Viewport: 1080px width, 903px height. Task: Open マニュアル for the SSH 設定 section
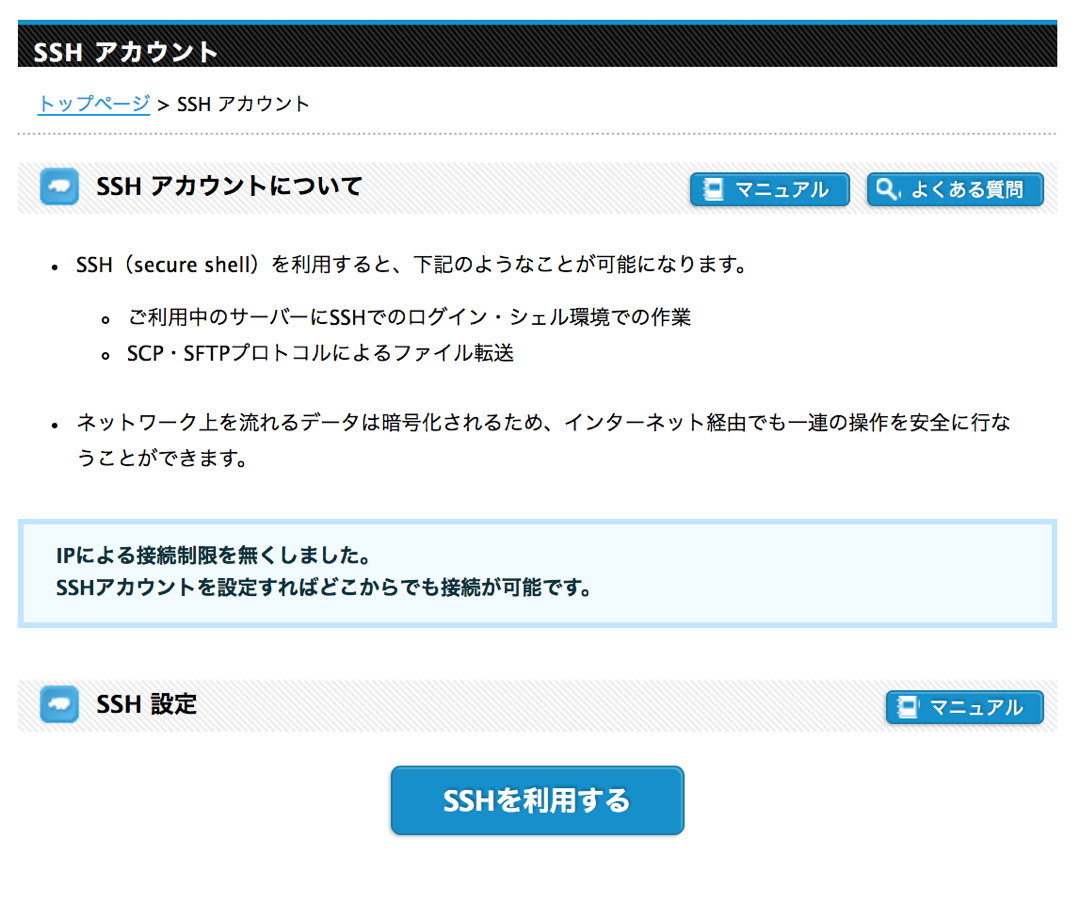964,707
